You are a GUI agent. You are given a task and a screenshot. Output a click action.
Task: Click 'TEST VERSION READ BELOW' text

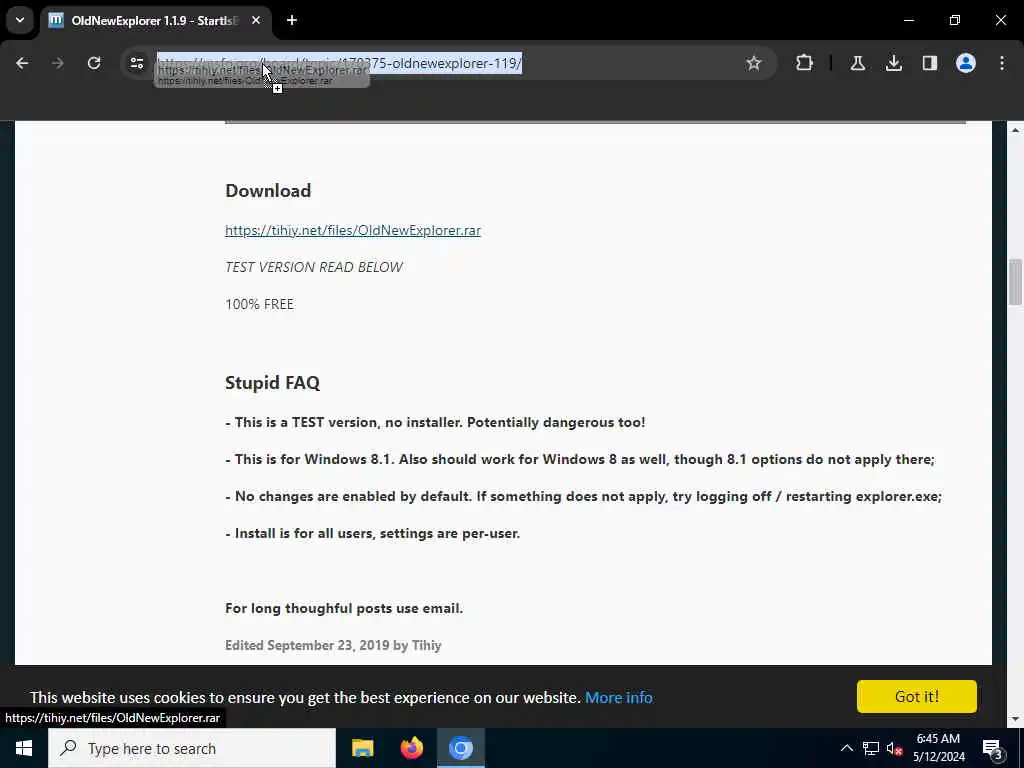coord(313,267)
